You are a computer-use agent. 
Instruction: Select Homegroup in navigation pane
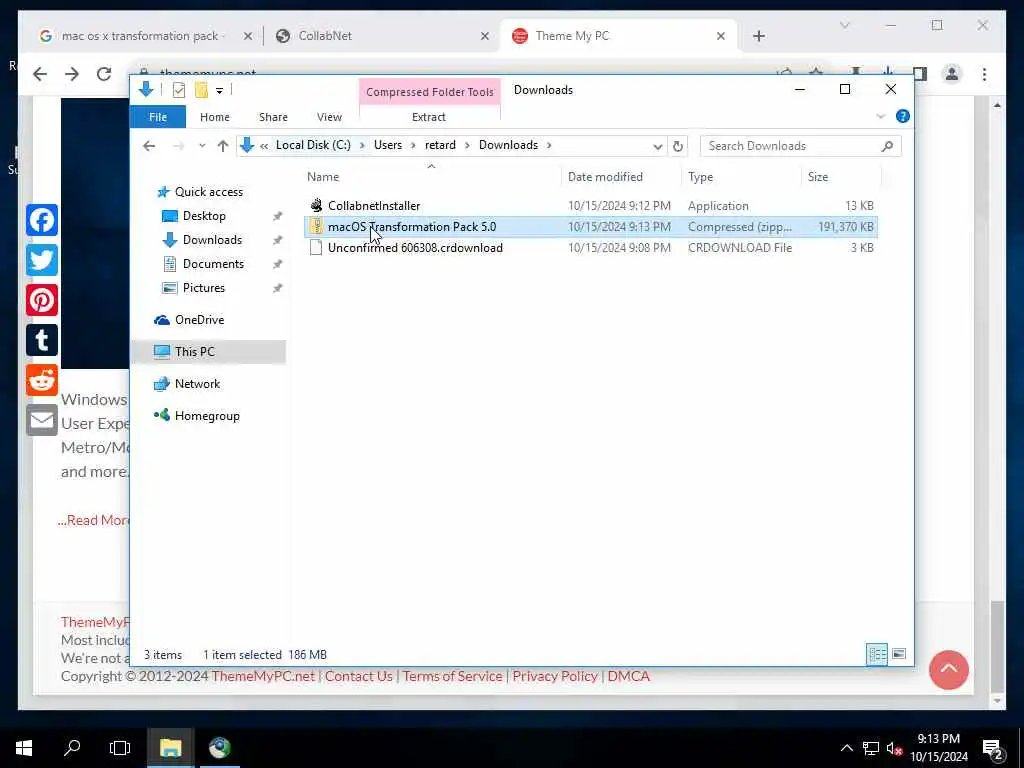click(207, 416)
